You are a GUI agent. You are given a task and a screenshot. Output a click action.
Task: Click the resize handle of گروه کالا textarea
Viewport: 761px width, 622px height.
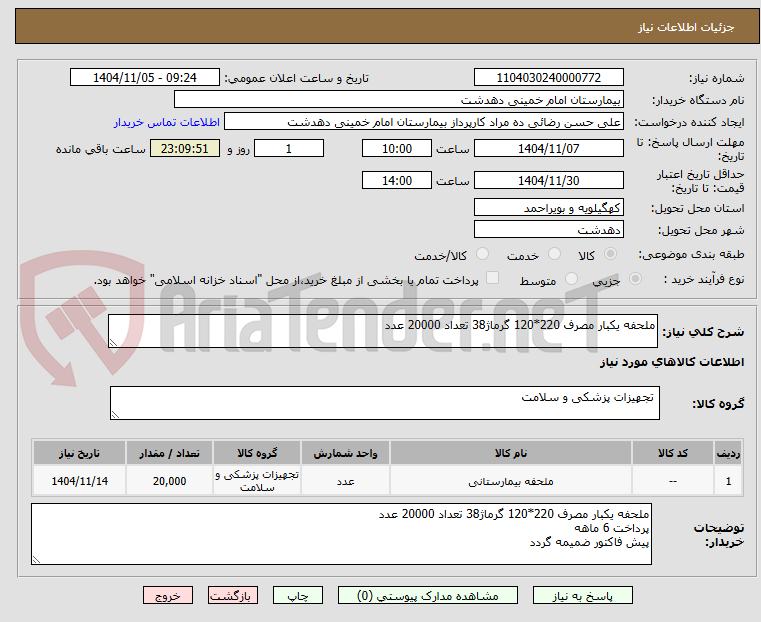tap(115, 414)
